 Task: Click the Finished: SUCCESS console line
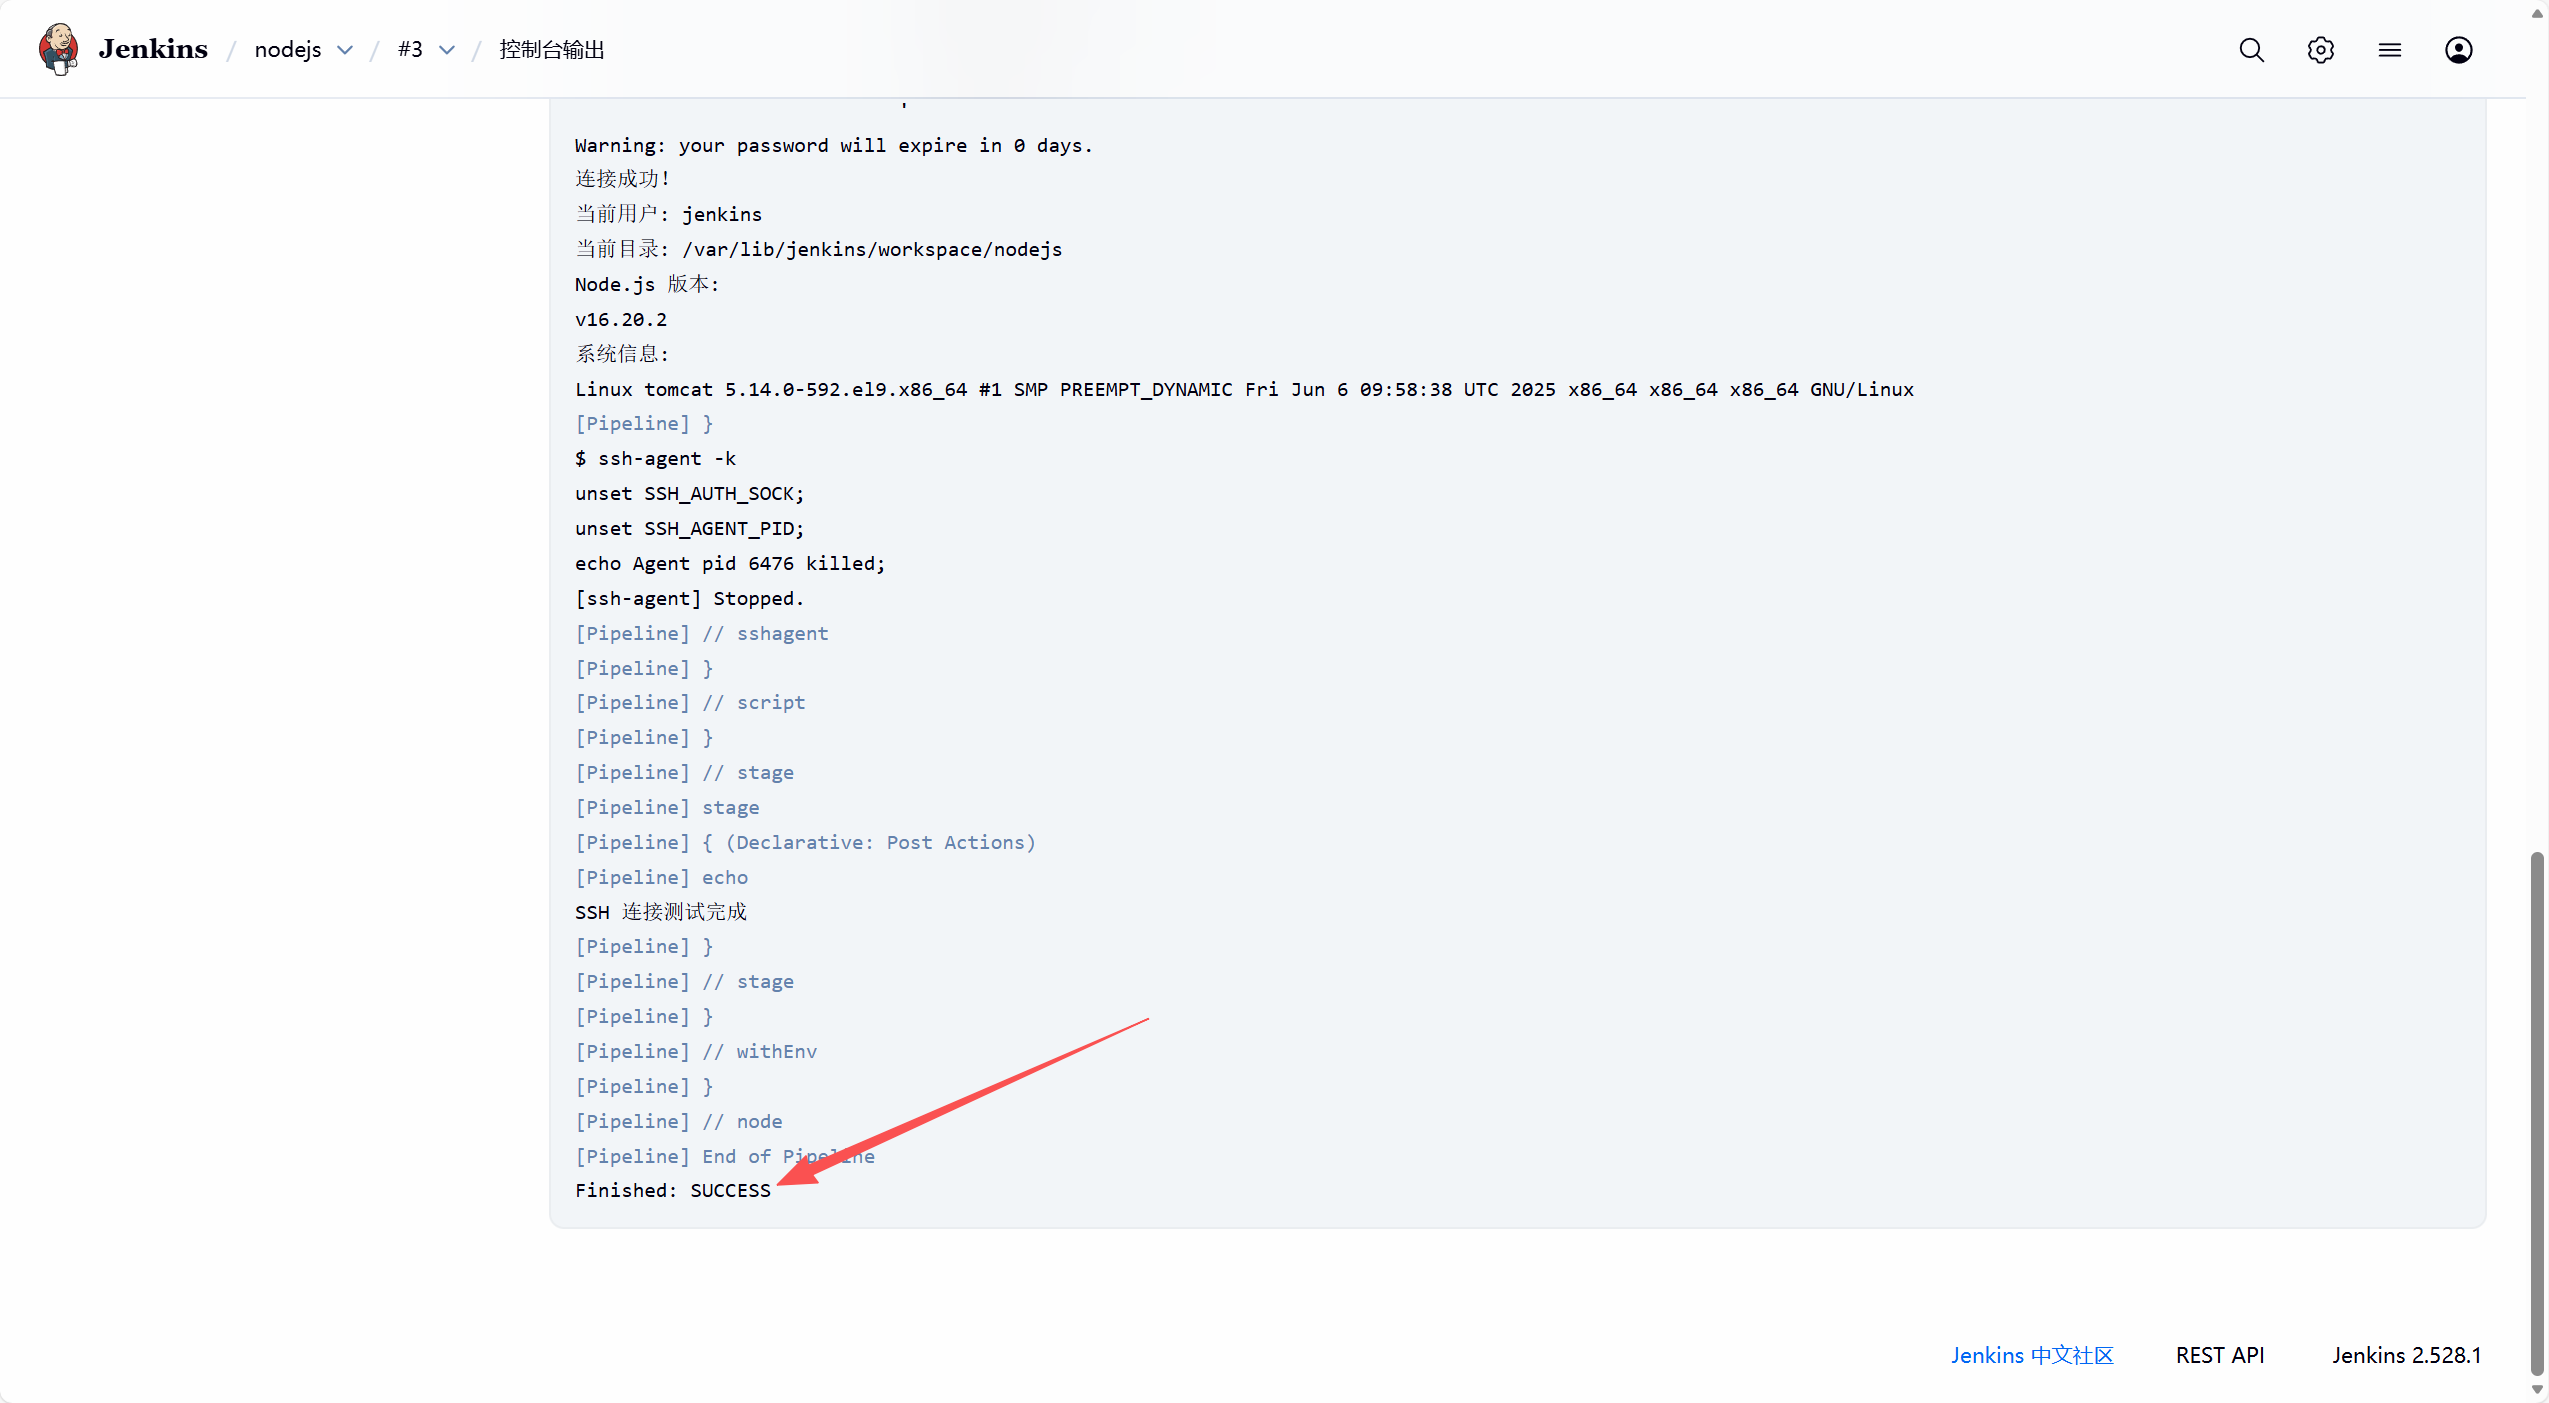(673, 1190)
